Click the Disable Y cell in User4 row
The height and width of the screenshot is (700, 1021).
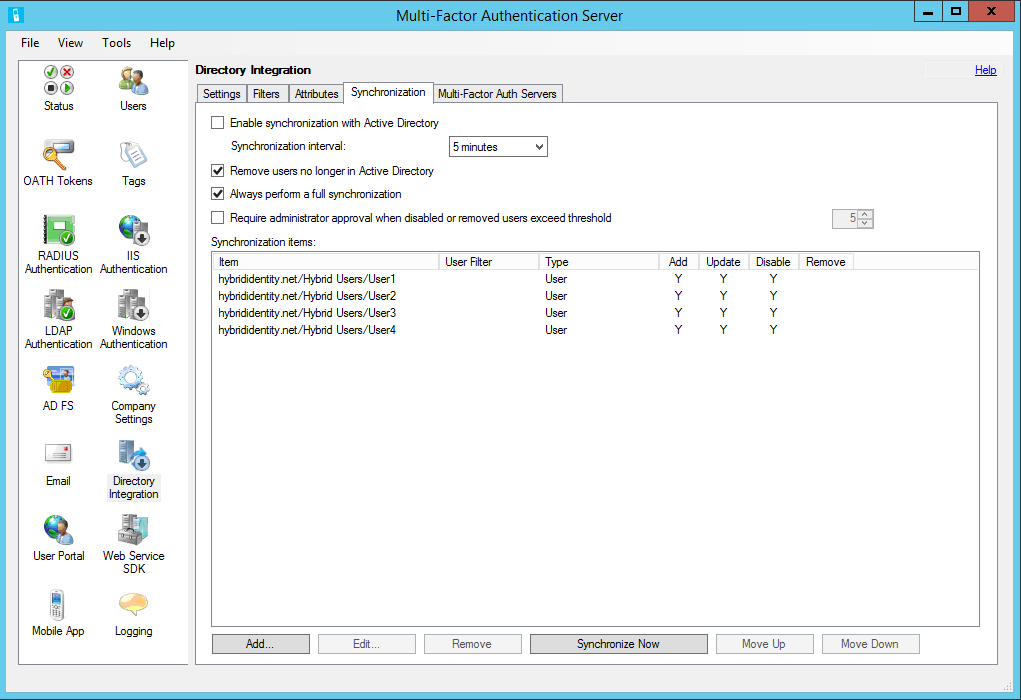coord(773,329)
